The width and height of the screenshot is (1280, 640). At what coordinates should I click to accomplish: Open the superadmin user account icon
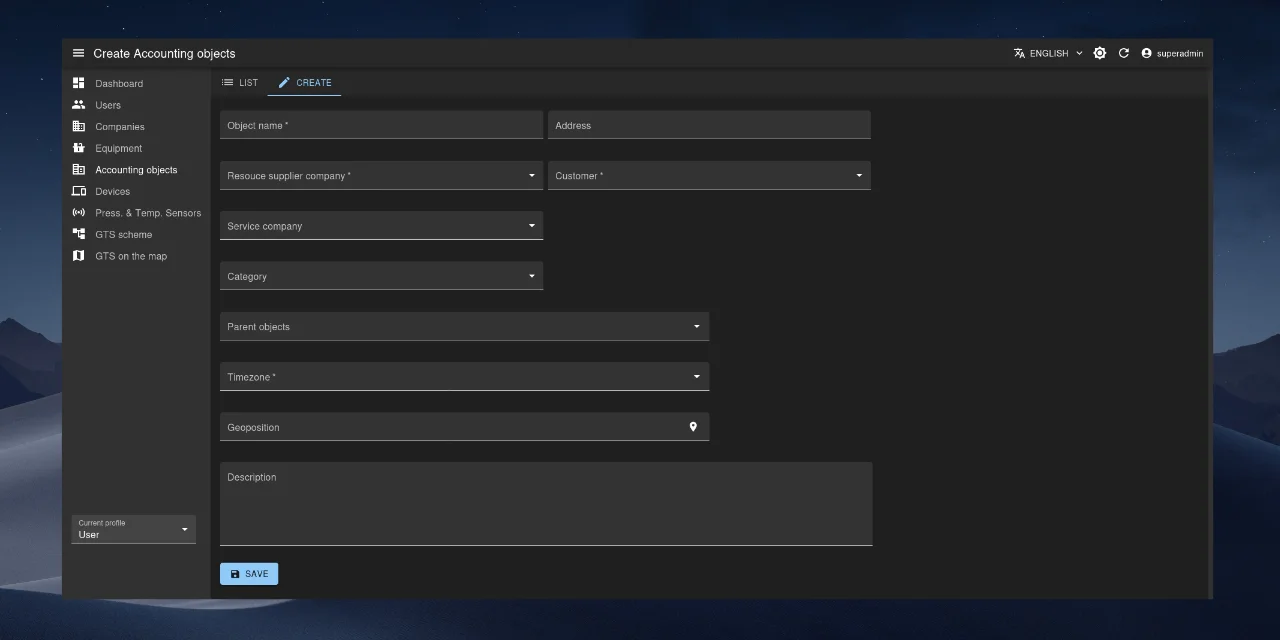(1147, 53)
